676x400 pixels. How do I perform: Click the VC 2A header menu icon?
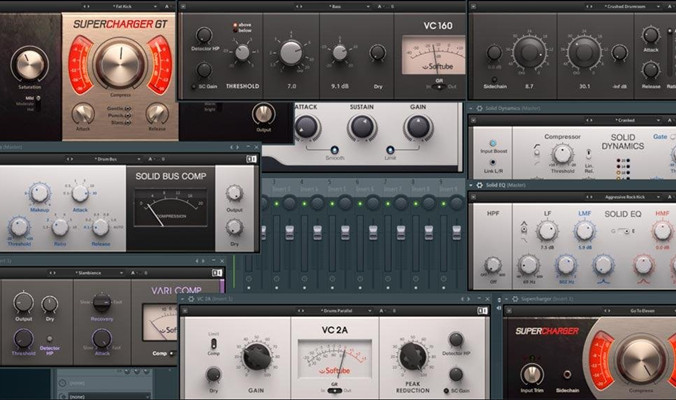184,311
